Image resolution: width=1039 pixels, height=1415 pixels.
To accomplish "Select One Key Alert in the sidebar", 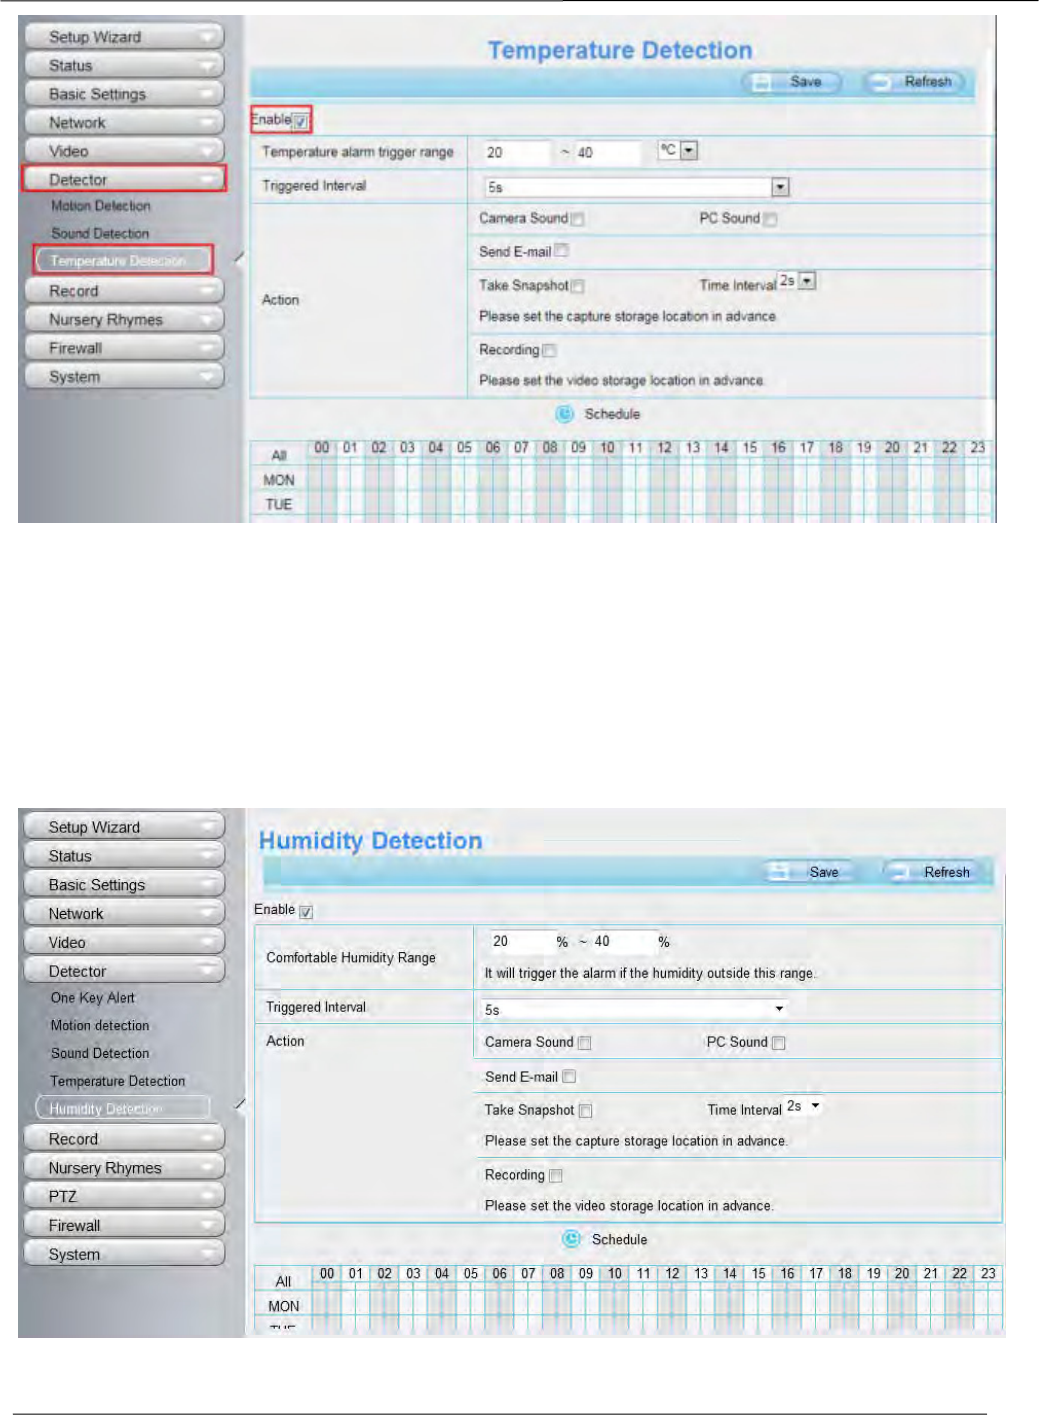I will pyautogui.click(x=93, y=998).
